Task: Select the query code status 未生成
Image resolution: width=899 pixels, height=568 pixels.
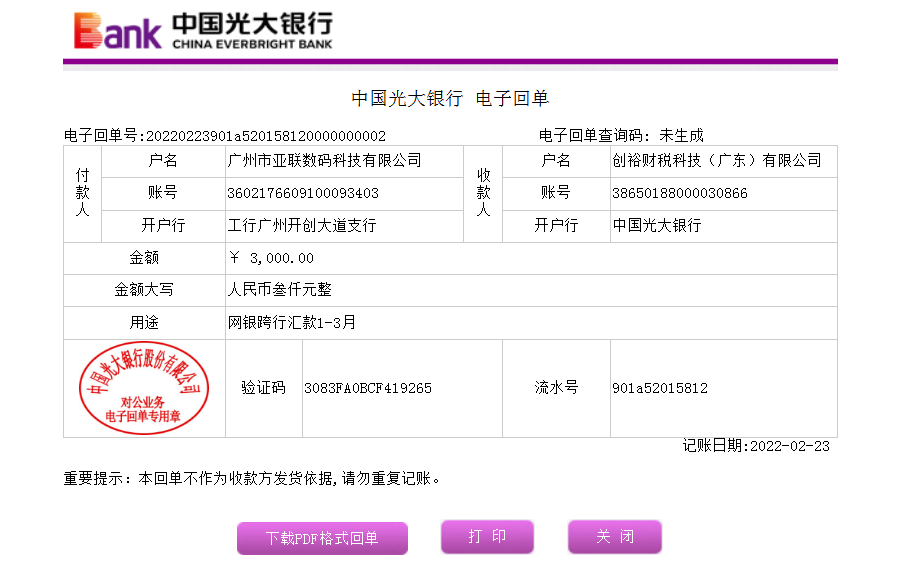Action: 681,136
